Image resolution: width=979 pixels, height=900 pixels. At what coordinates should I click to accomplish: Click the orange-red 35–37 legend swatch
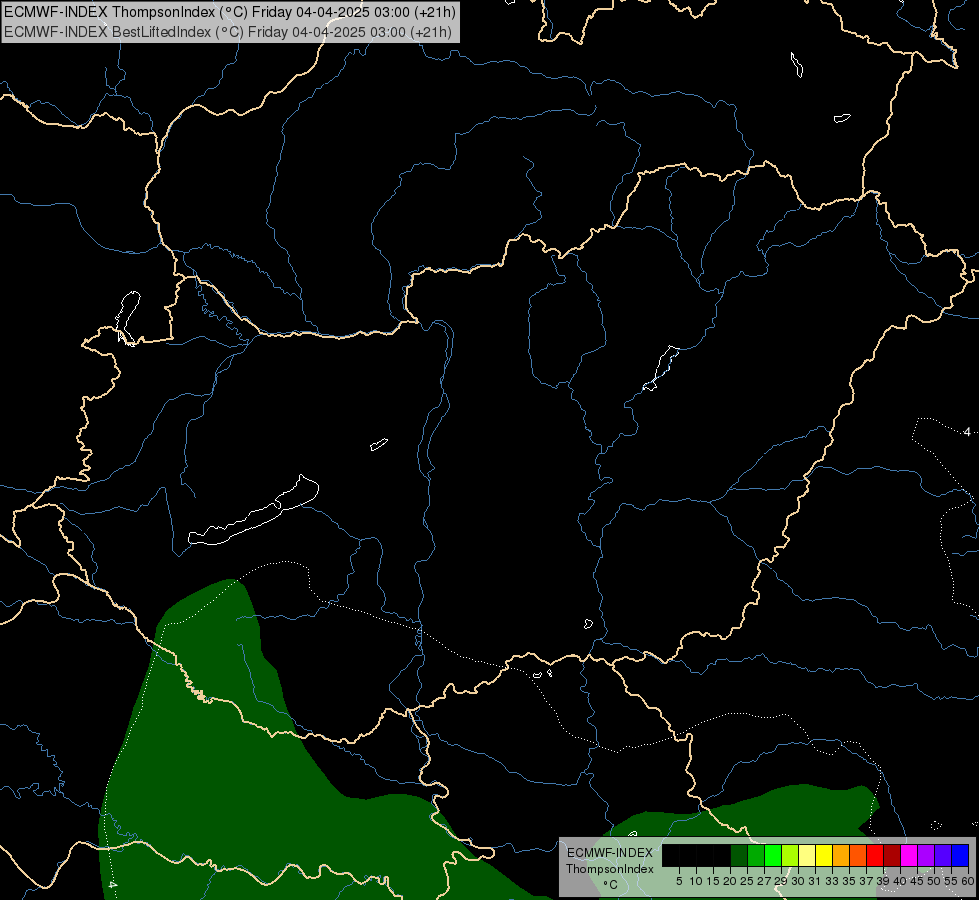click(858, 856)
